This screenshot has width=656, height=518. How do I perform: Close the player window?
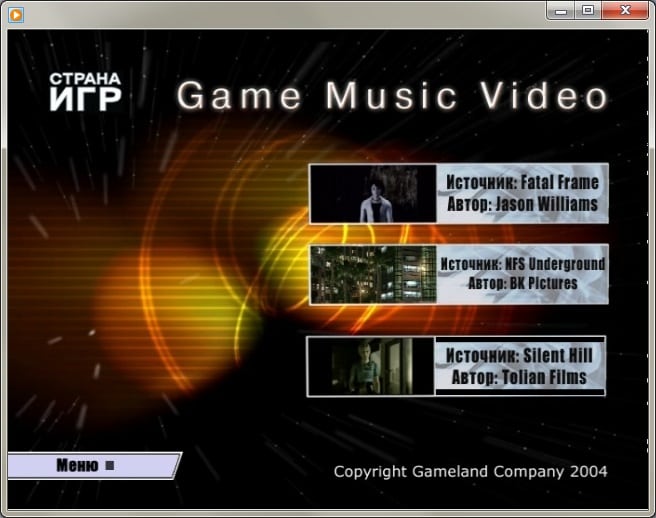[625, 11]
